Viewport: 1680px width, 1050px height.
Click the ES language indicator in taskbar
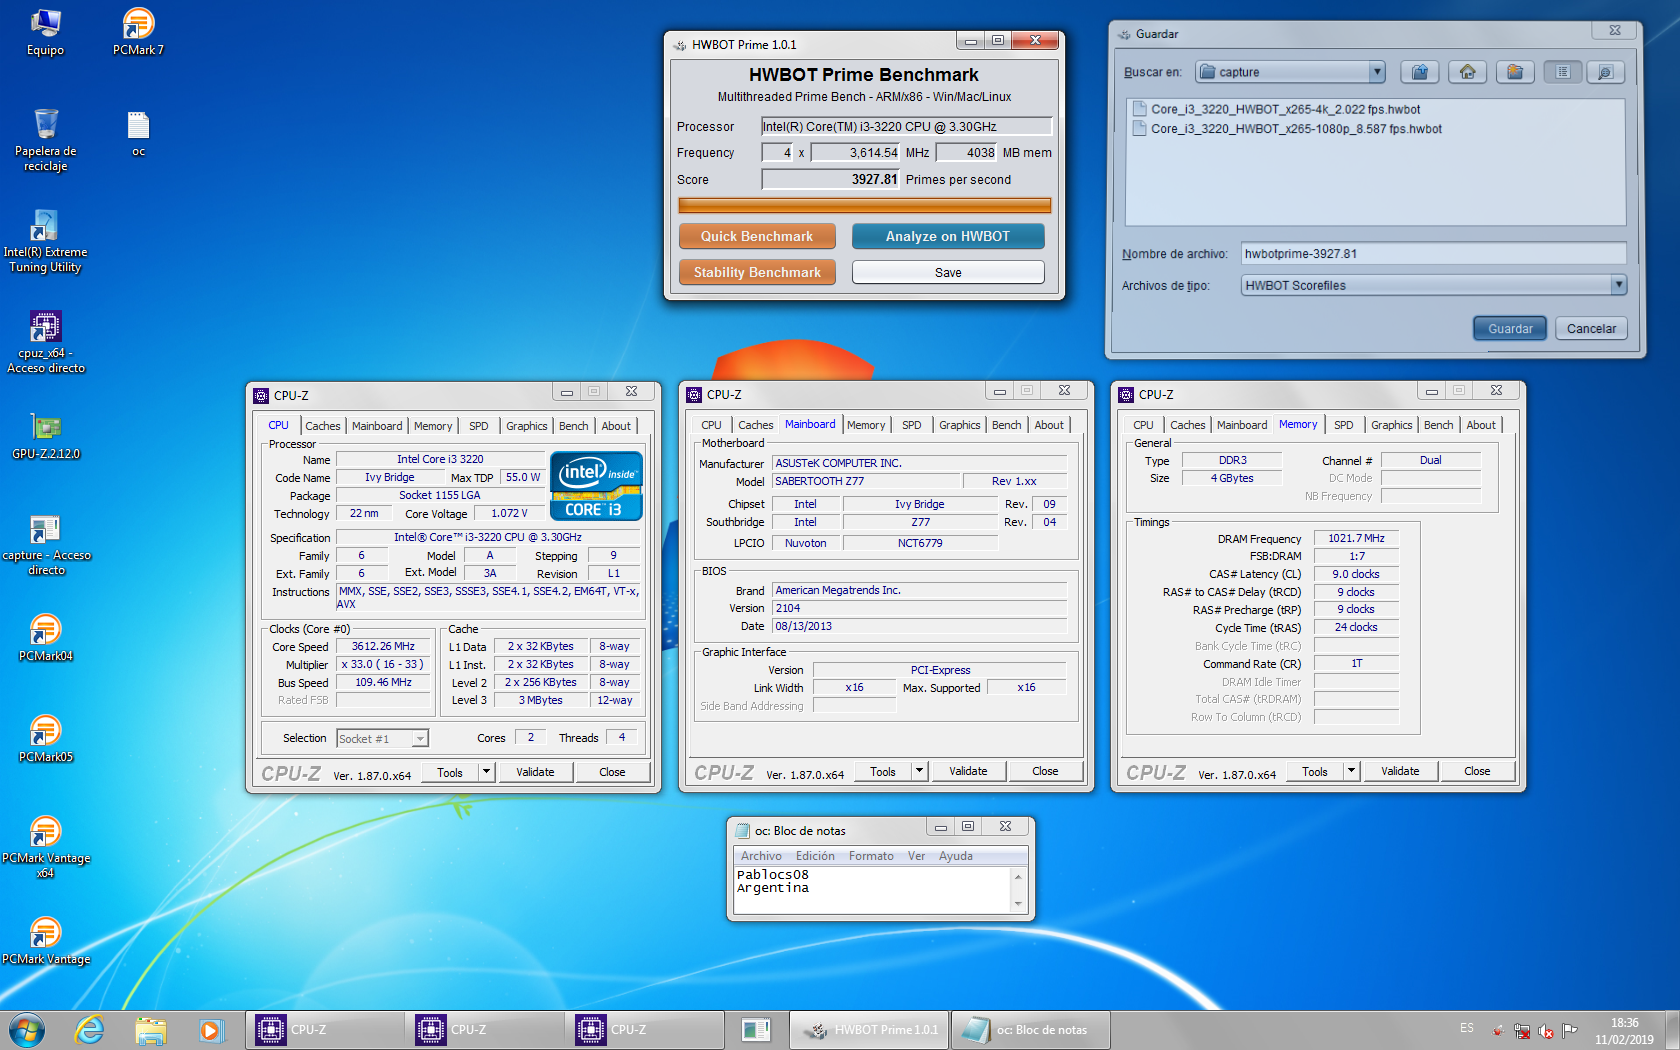[1466, 1028]
